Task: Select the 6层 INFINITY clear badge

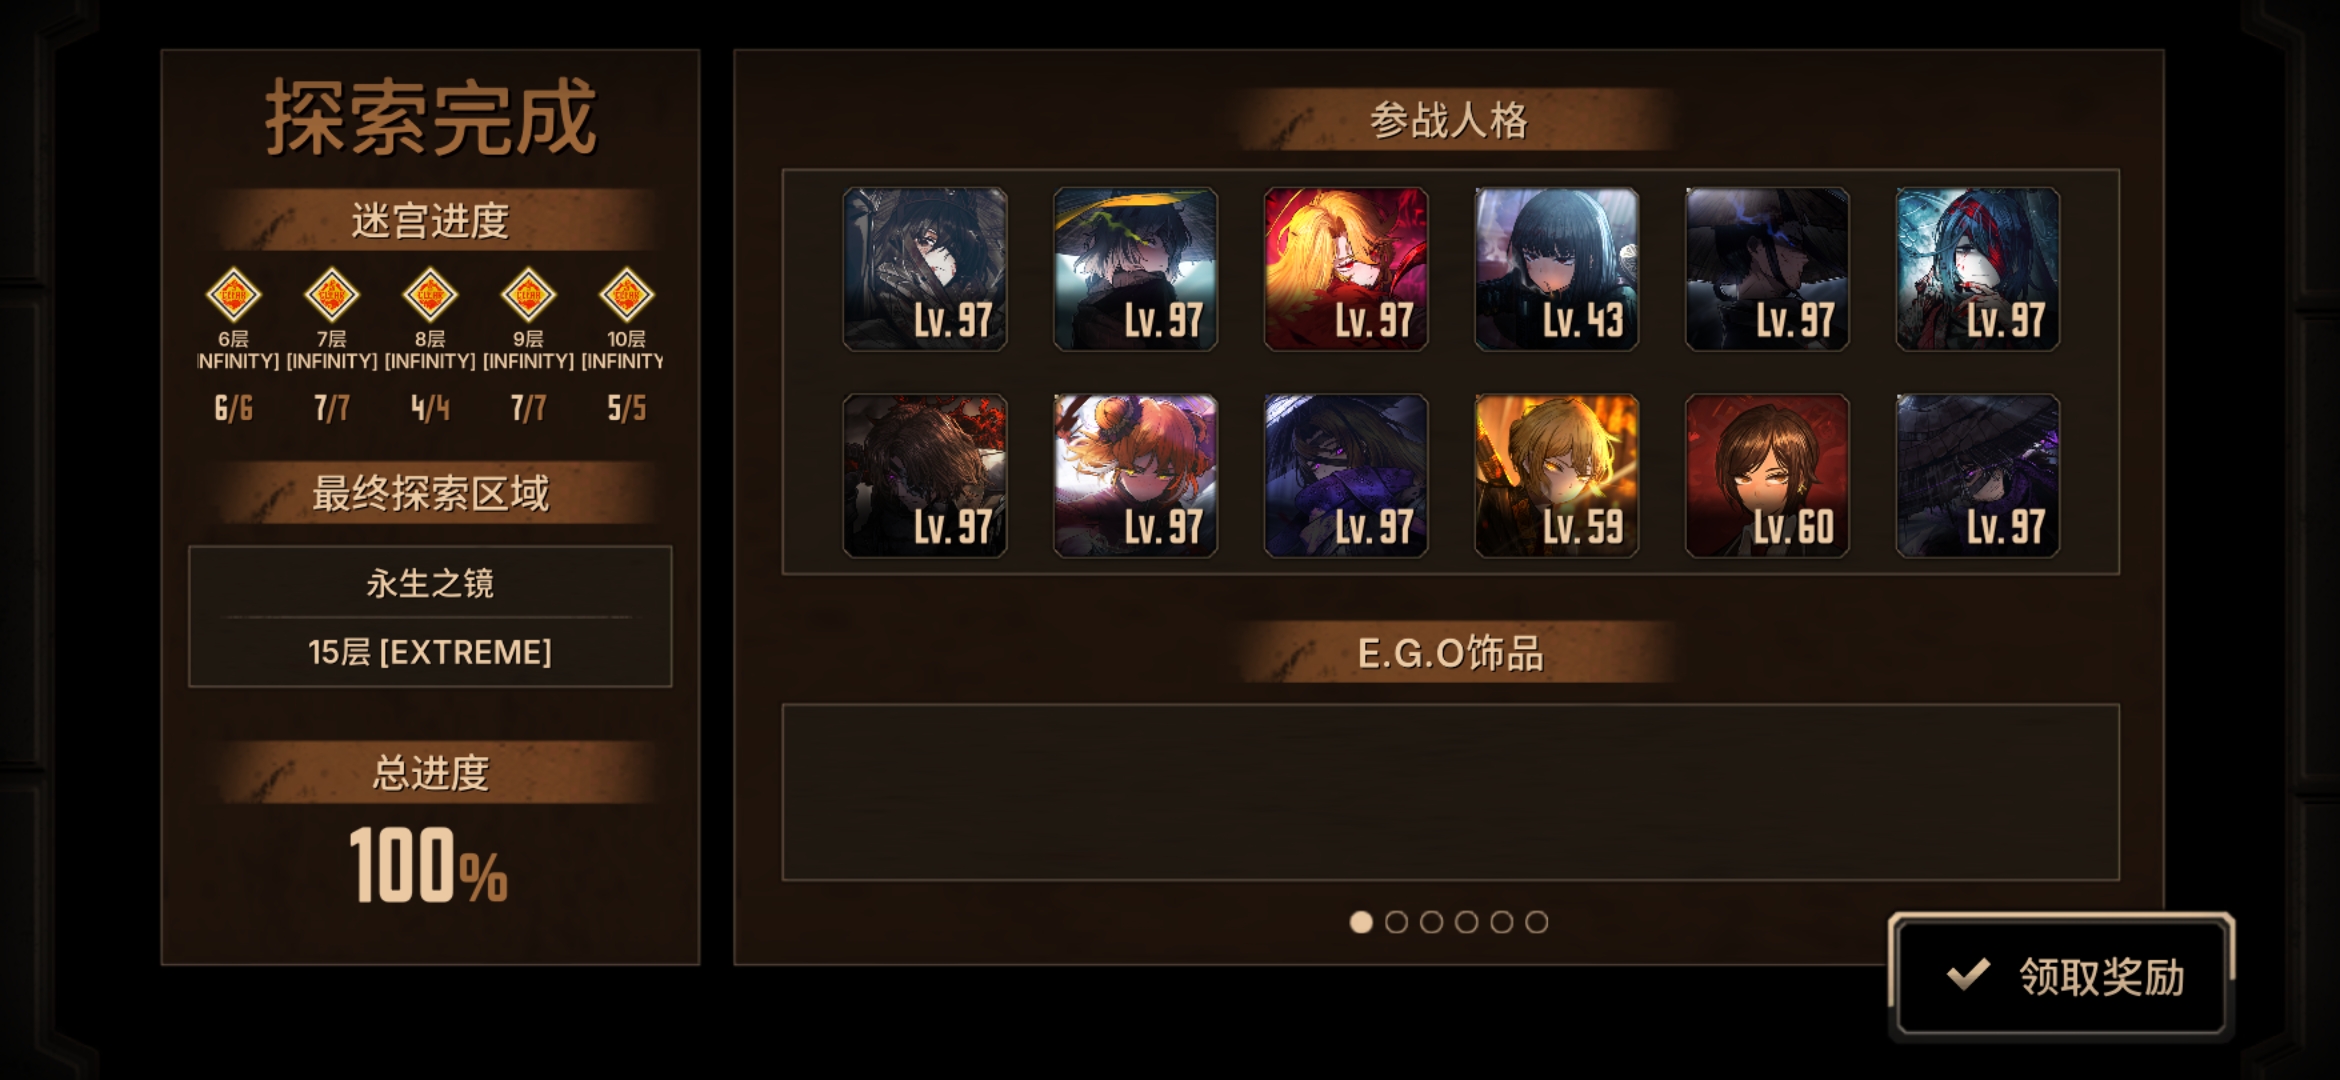Action: tap(233, 295)
